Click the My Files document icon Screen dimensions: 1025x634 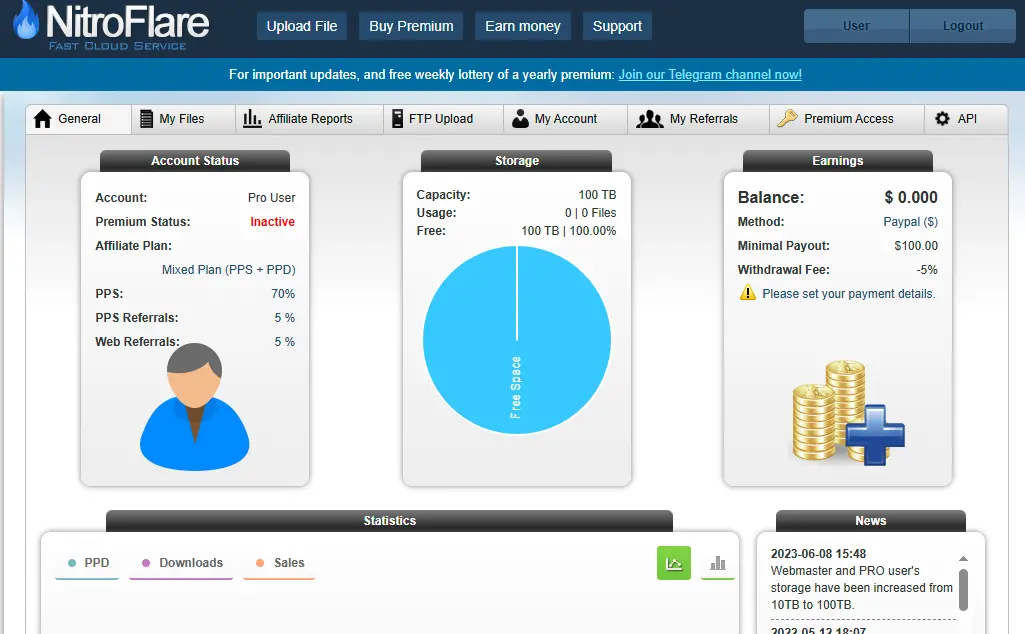(x=146, y=119)
